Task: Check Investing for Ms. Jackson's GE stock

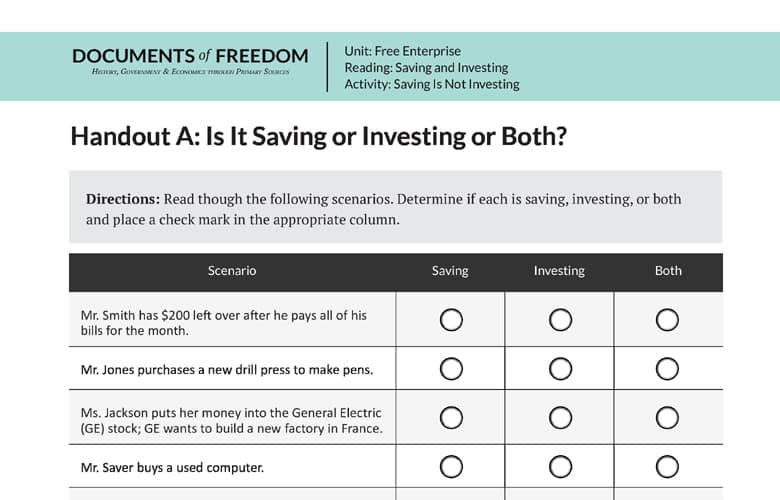Action: [561, 417]
